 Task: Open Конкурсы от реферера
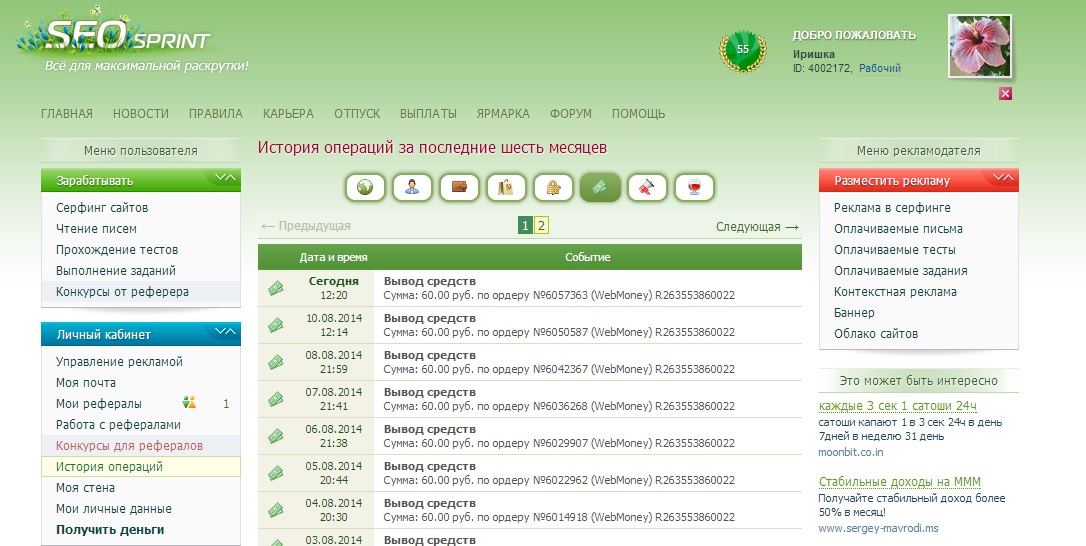pos(122,292)
